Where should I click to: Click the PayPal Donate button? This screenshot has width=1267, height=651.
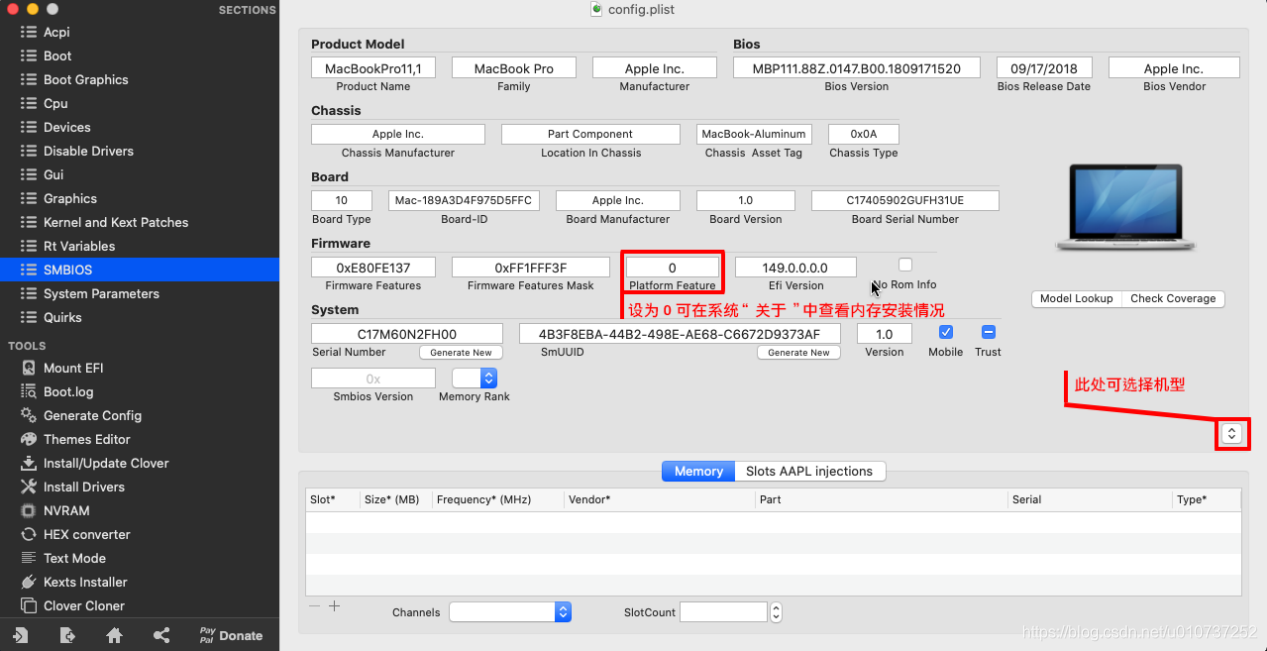click(x=231, y=635)
